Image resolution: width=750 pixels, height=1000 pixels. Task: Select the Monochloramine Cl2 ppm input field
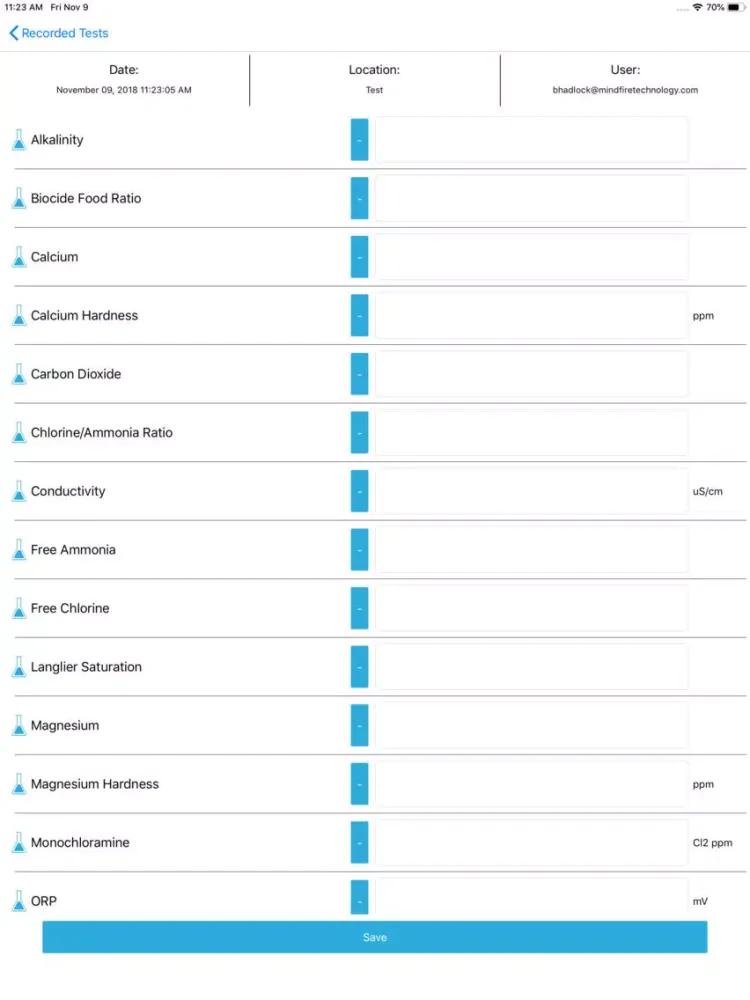(531, 843)
